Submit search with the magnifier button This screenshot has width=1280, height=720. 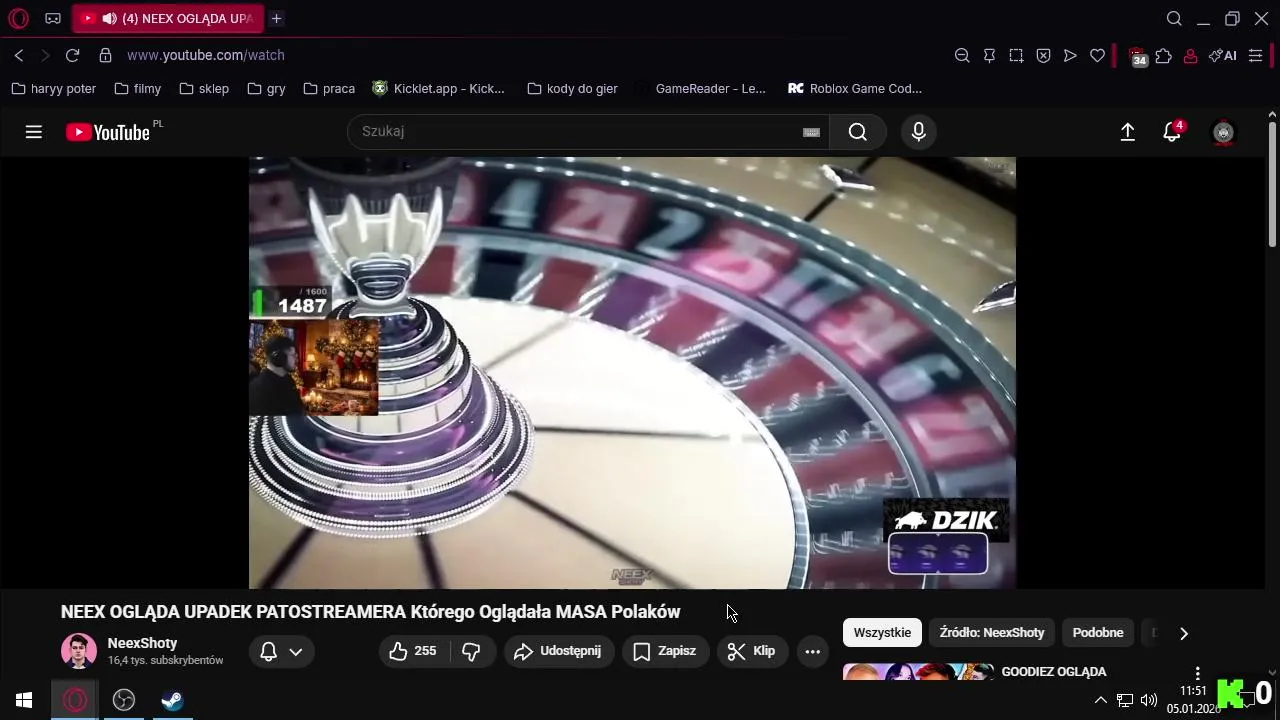(858, 132)
